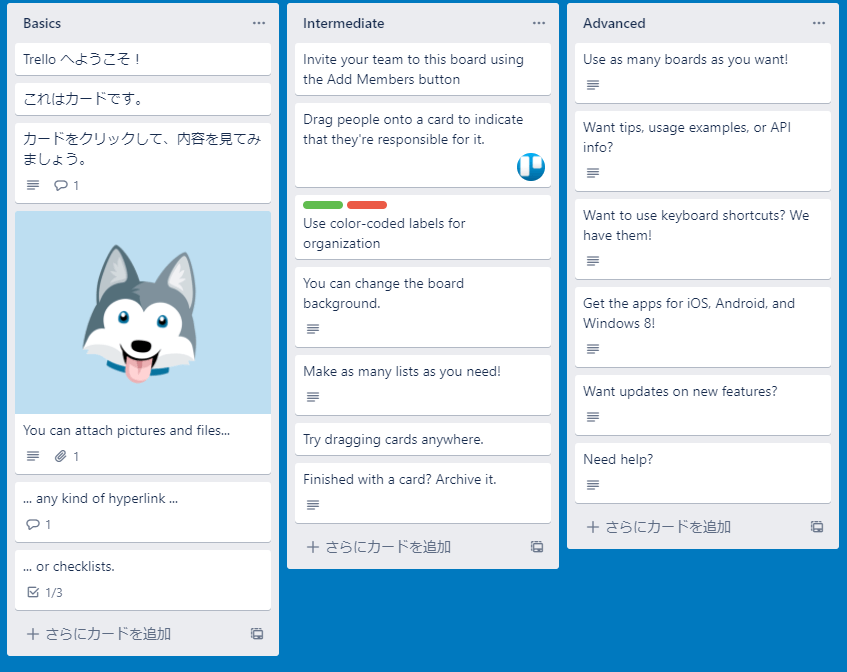This screenshot has height=672, width=847.
Task: Click description icon on Make as many lists card
Action: pyautogui.click(x=313, y=397)
